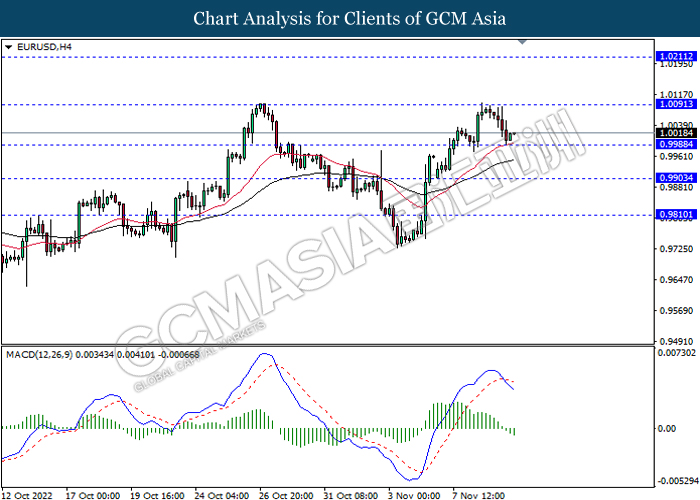Select the current price tag 1.00184
Viewport: 700px width, 500px height.
point(676,133)
